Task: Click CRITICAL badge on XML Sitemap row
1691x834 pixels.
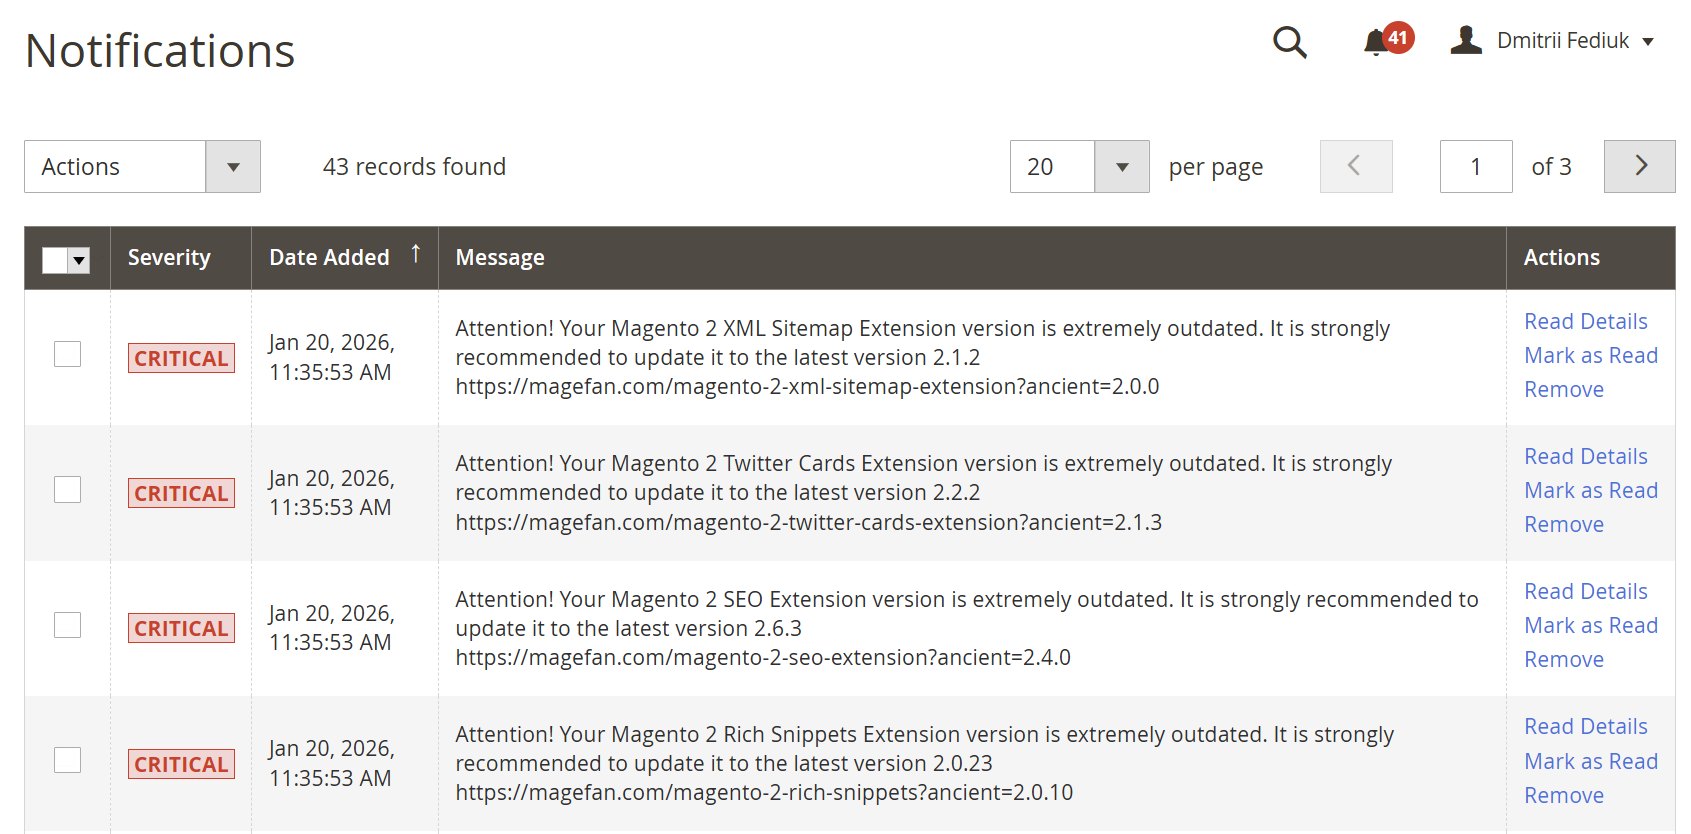Action: point(181,358)
